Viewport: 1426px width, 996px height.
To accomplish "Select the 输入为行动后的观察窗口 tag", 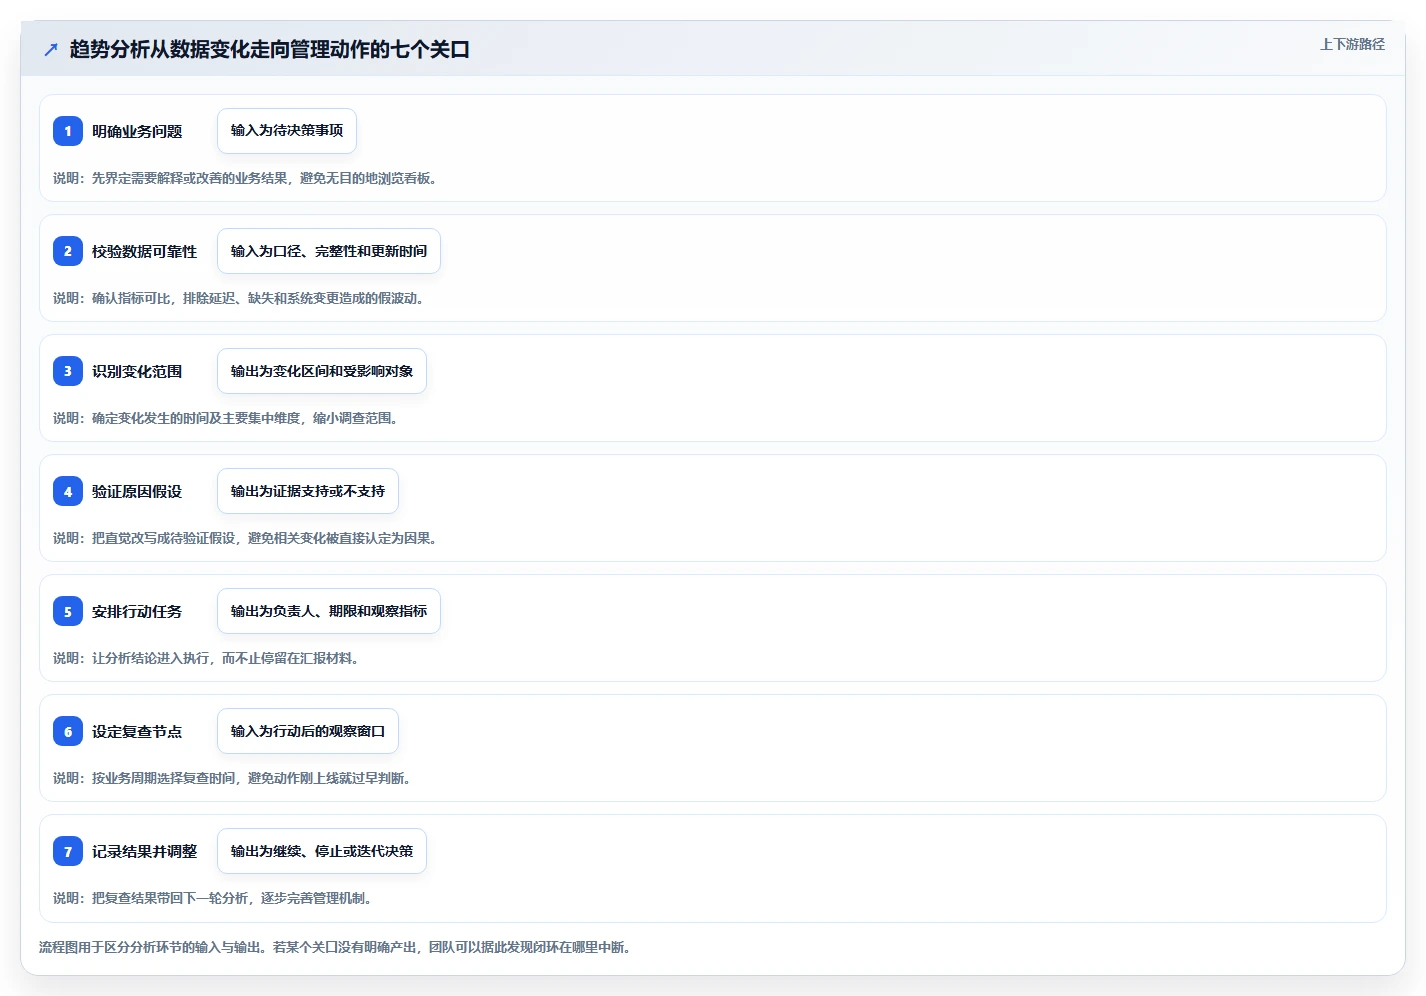I will (x=308, y=731).
